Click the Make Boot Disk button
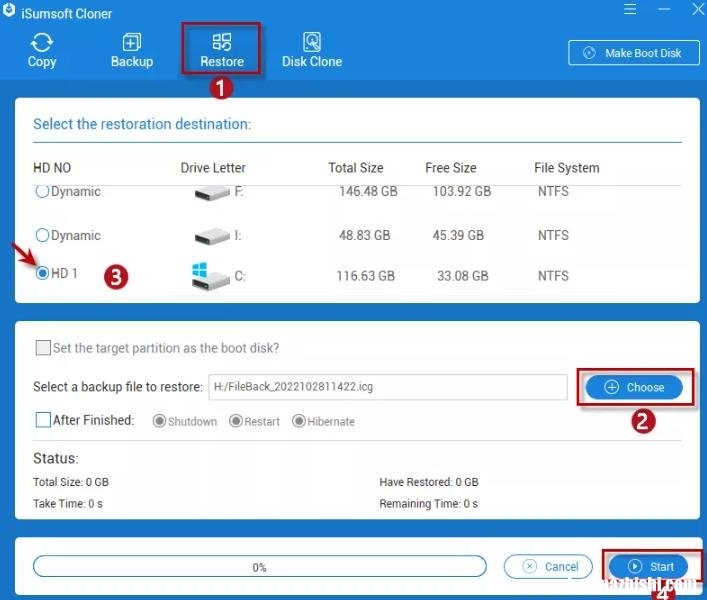707x600 pixels. [634, 53]
